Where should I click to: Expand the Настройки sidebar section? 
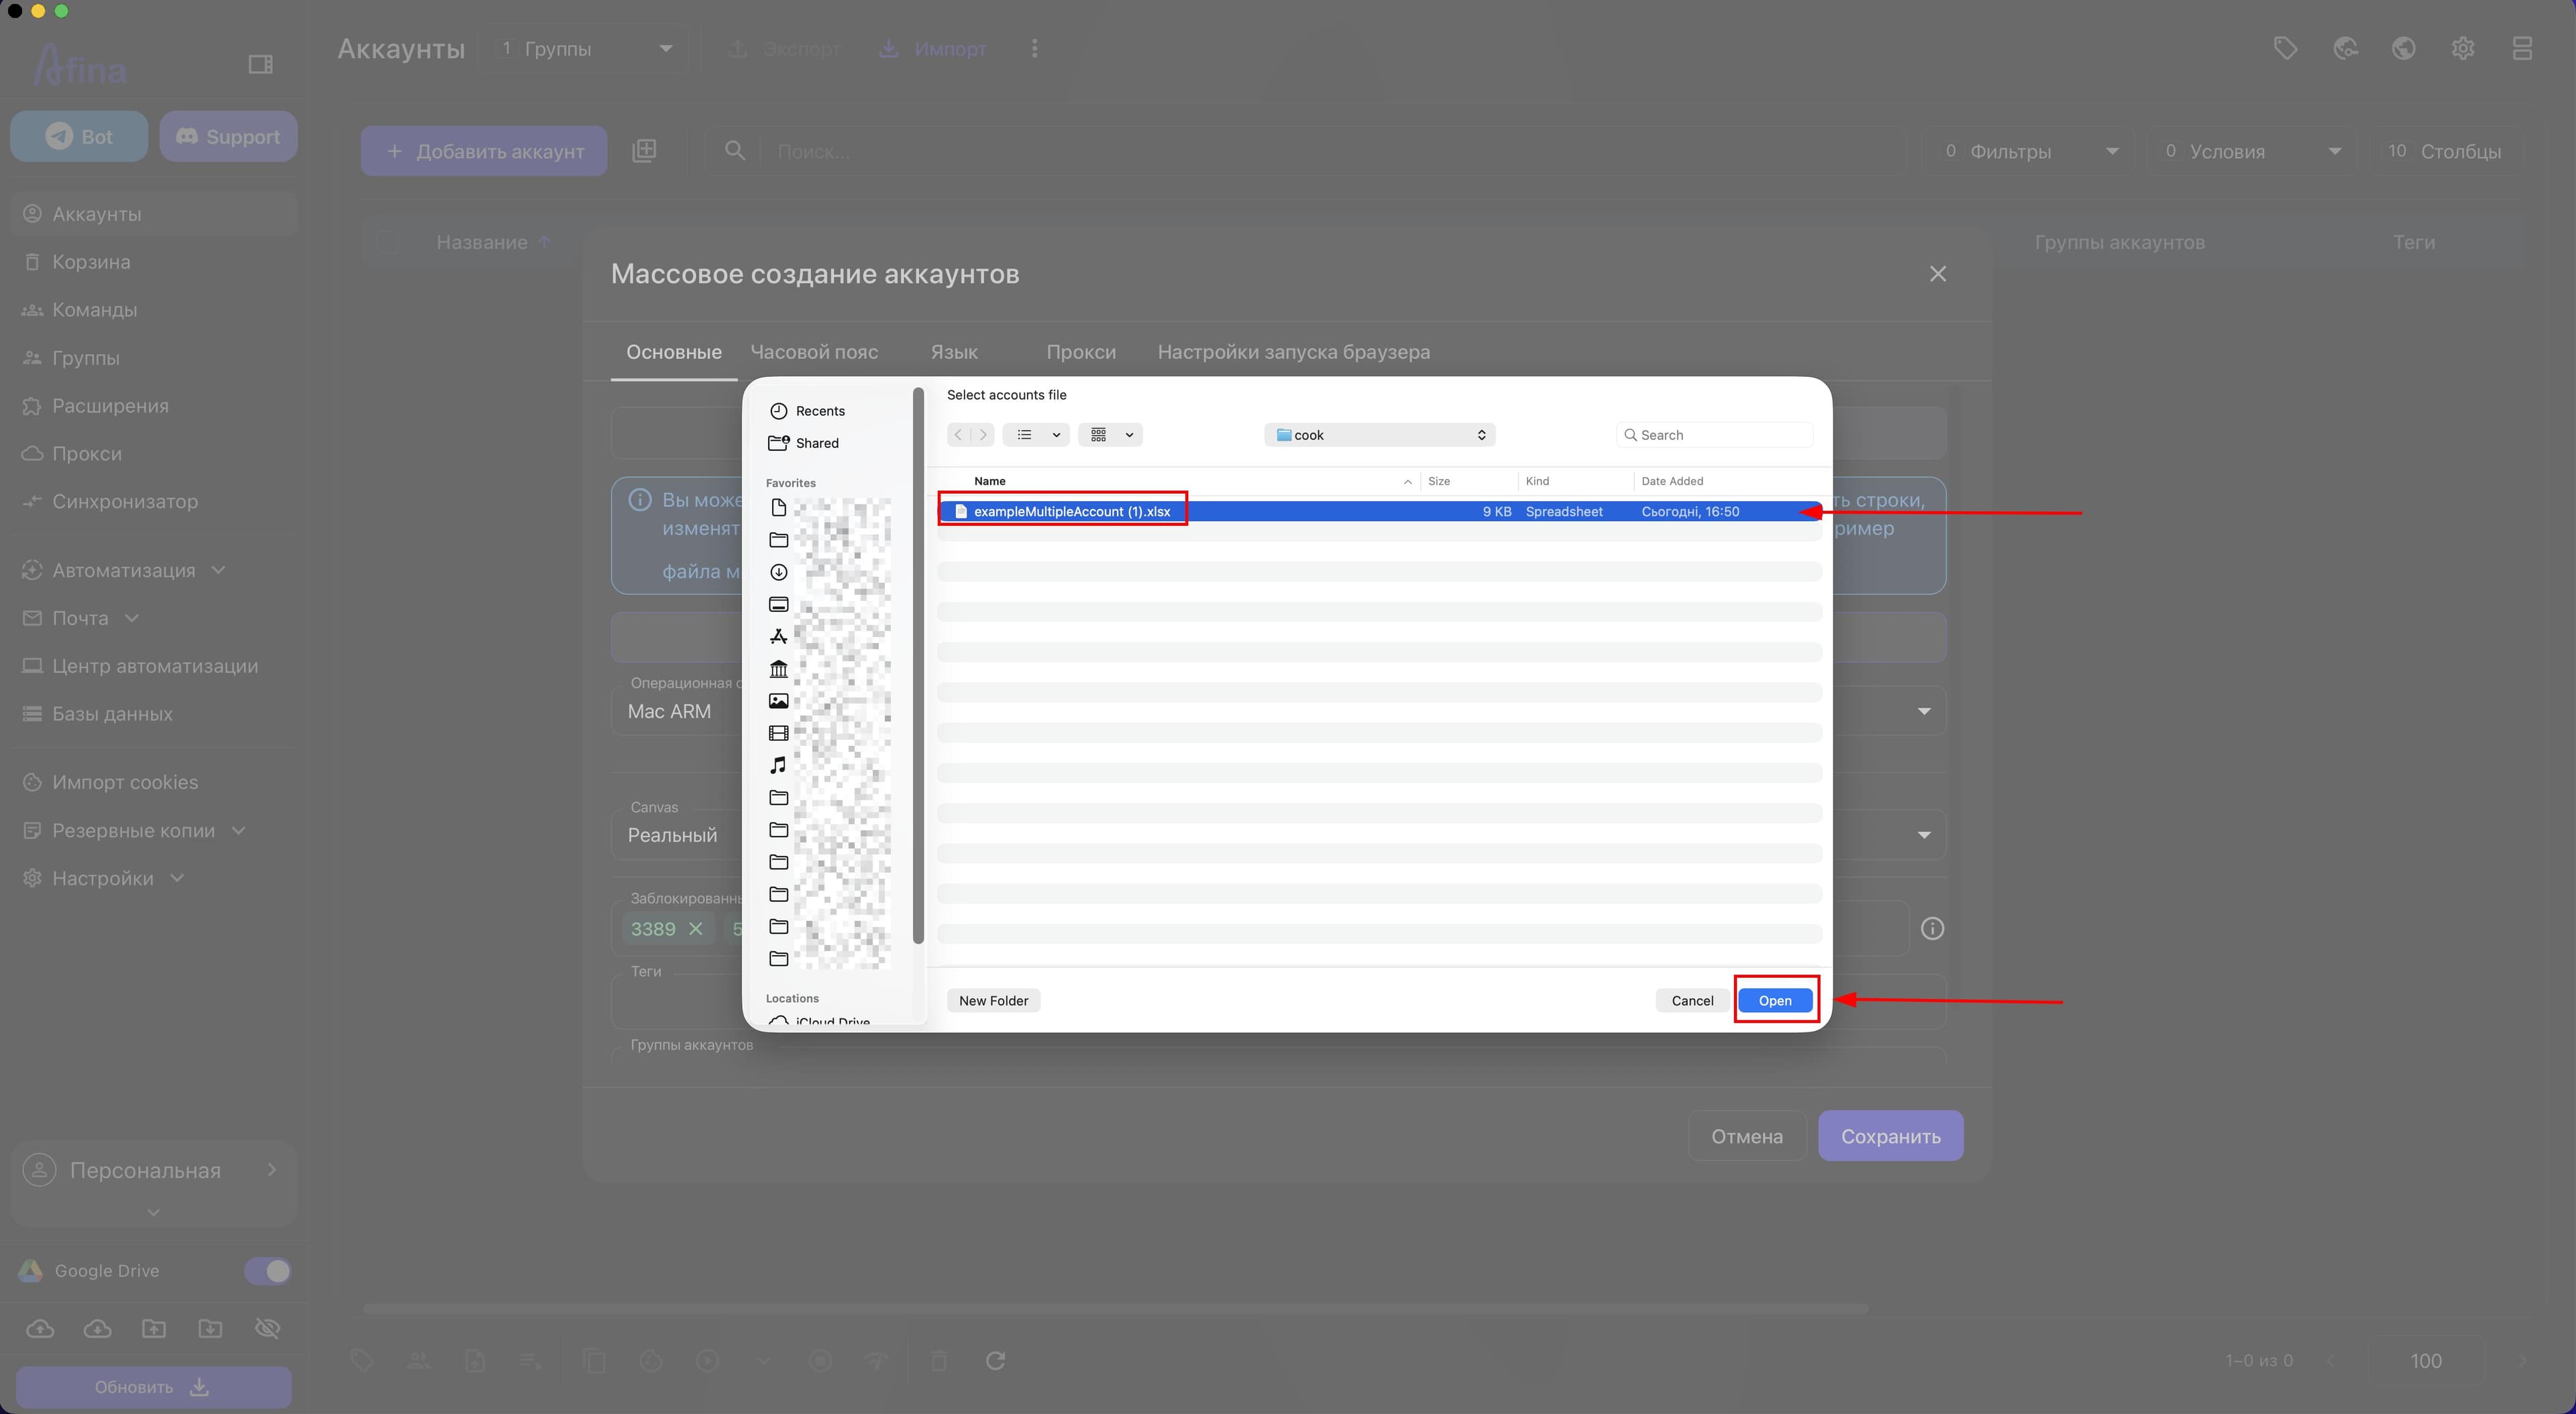click(x=177, y=878)
